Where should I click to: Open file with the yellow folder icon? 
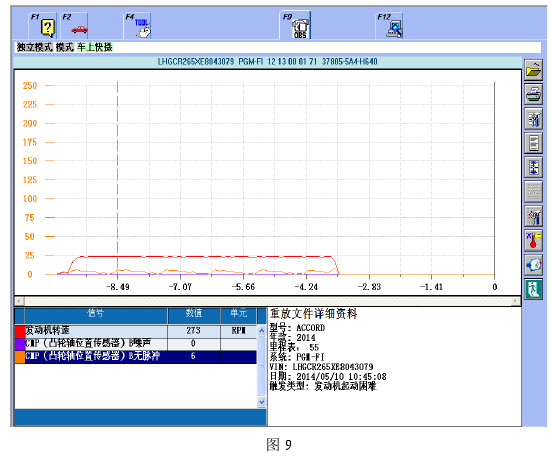[x=533, y=70]
